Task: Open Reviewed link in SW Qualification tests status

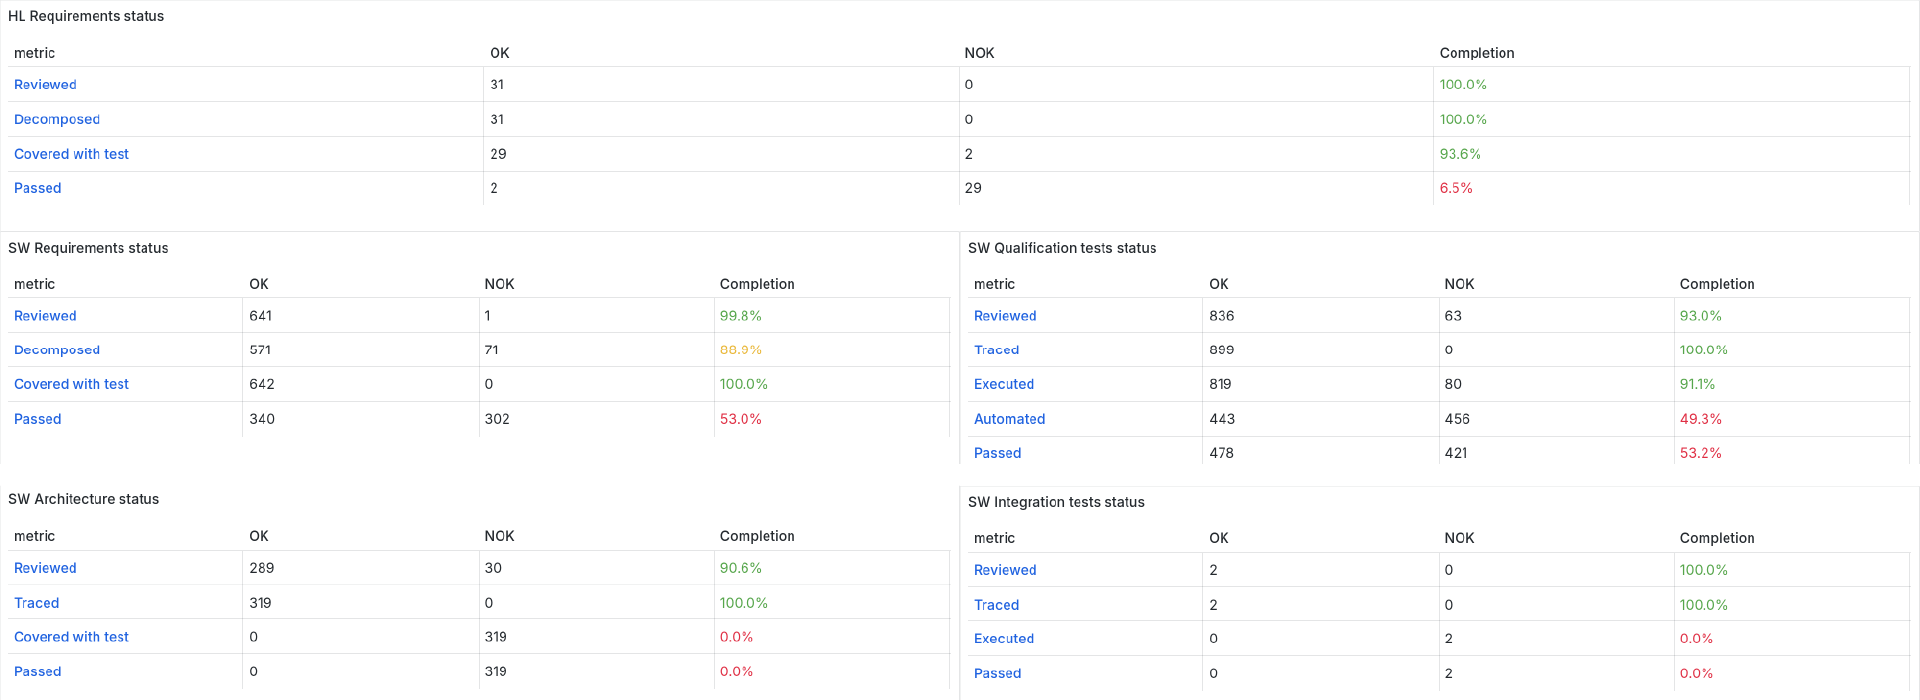Action: (x=1005, y=316)
